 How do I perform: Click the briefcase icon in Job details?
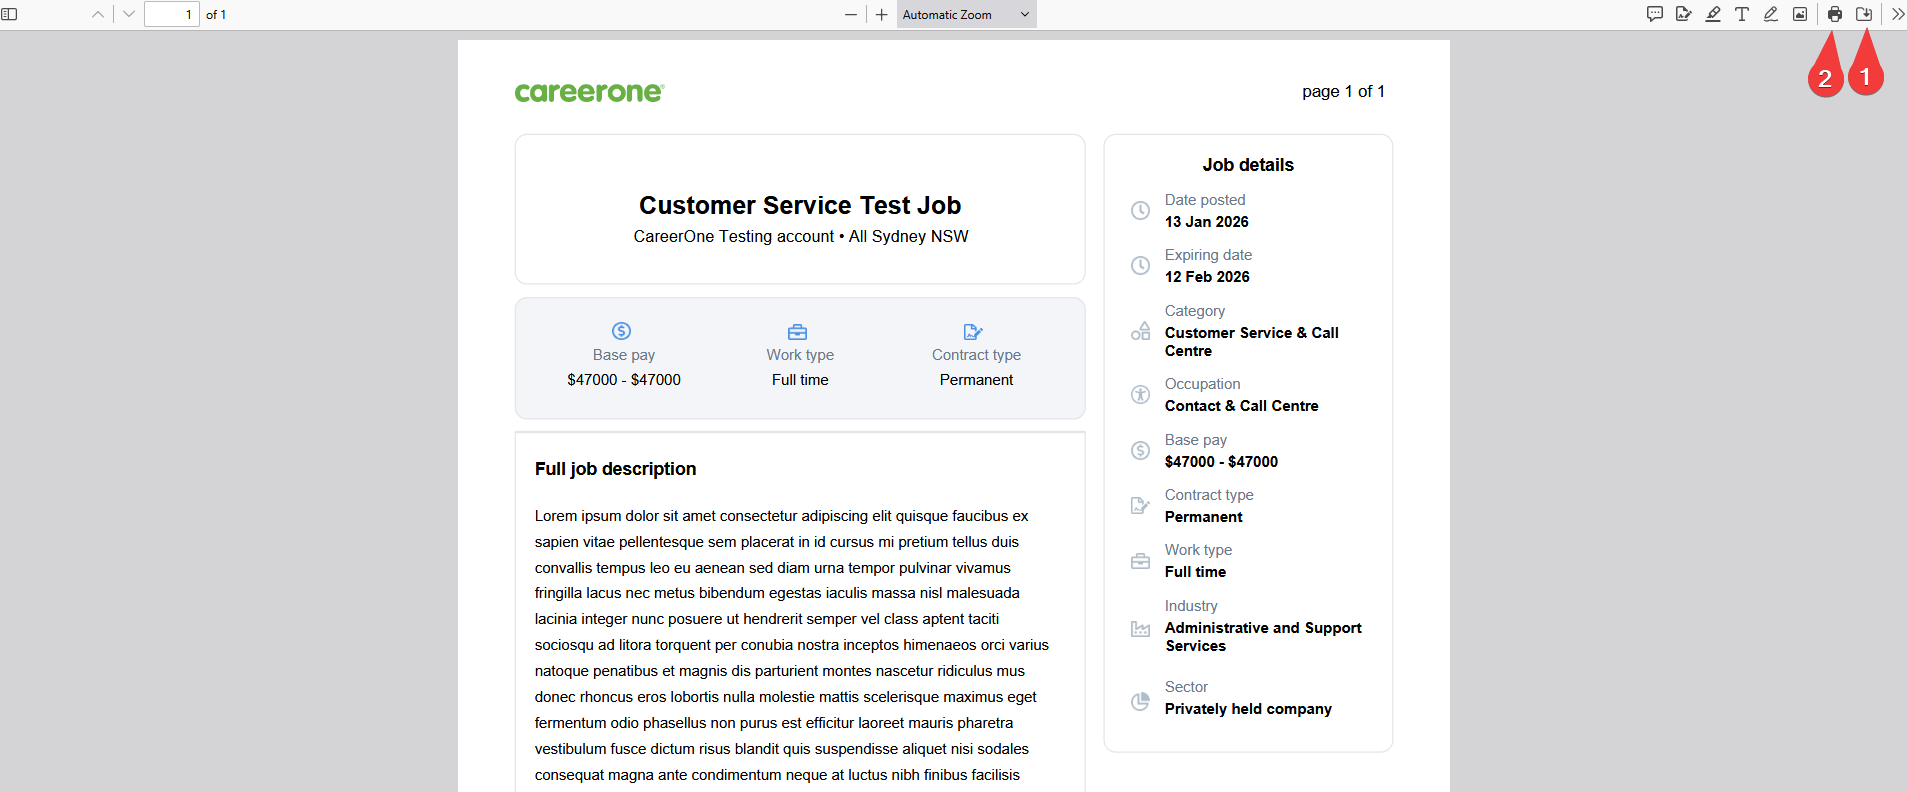(1140, 561)
